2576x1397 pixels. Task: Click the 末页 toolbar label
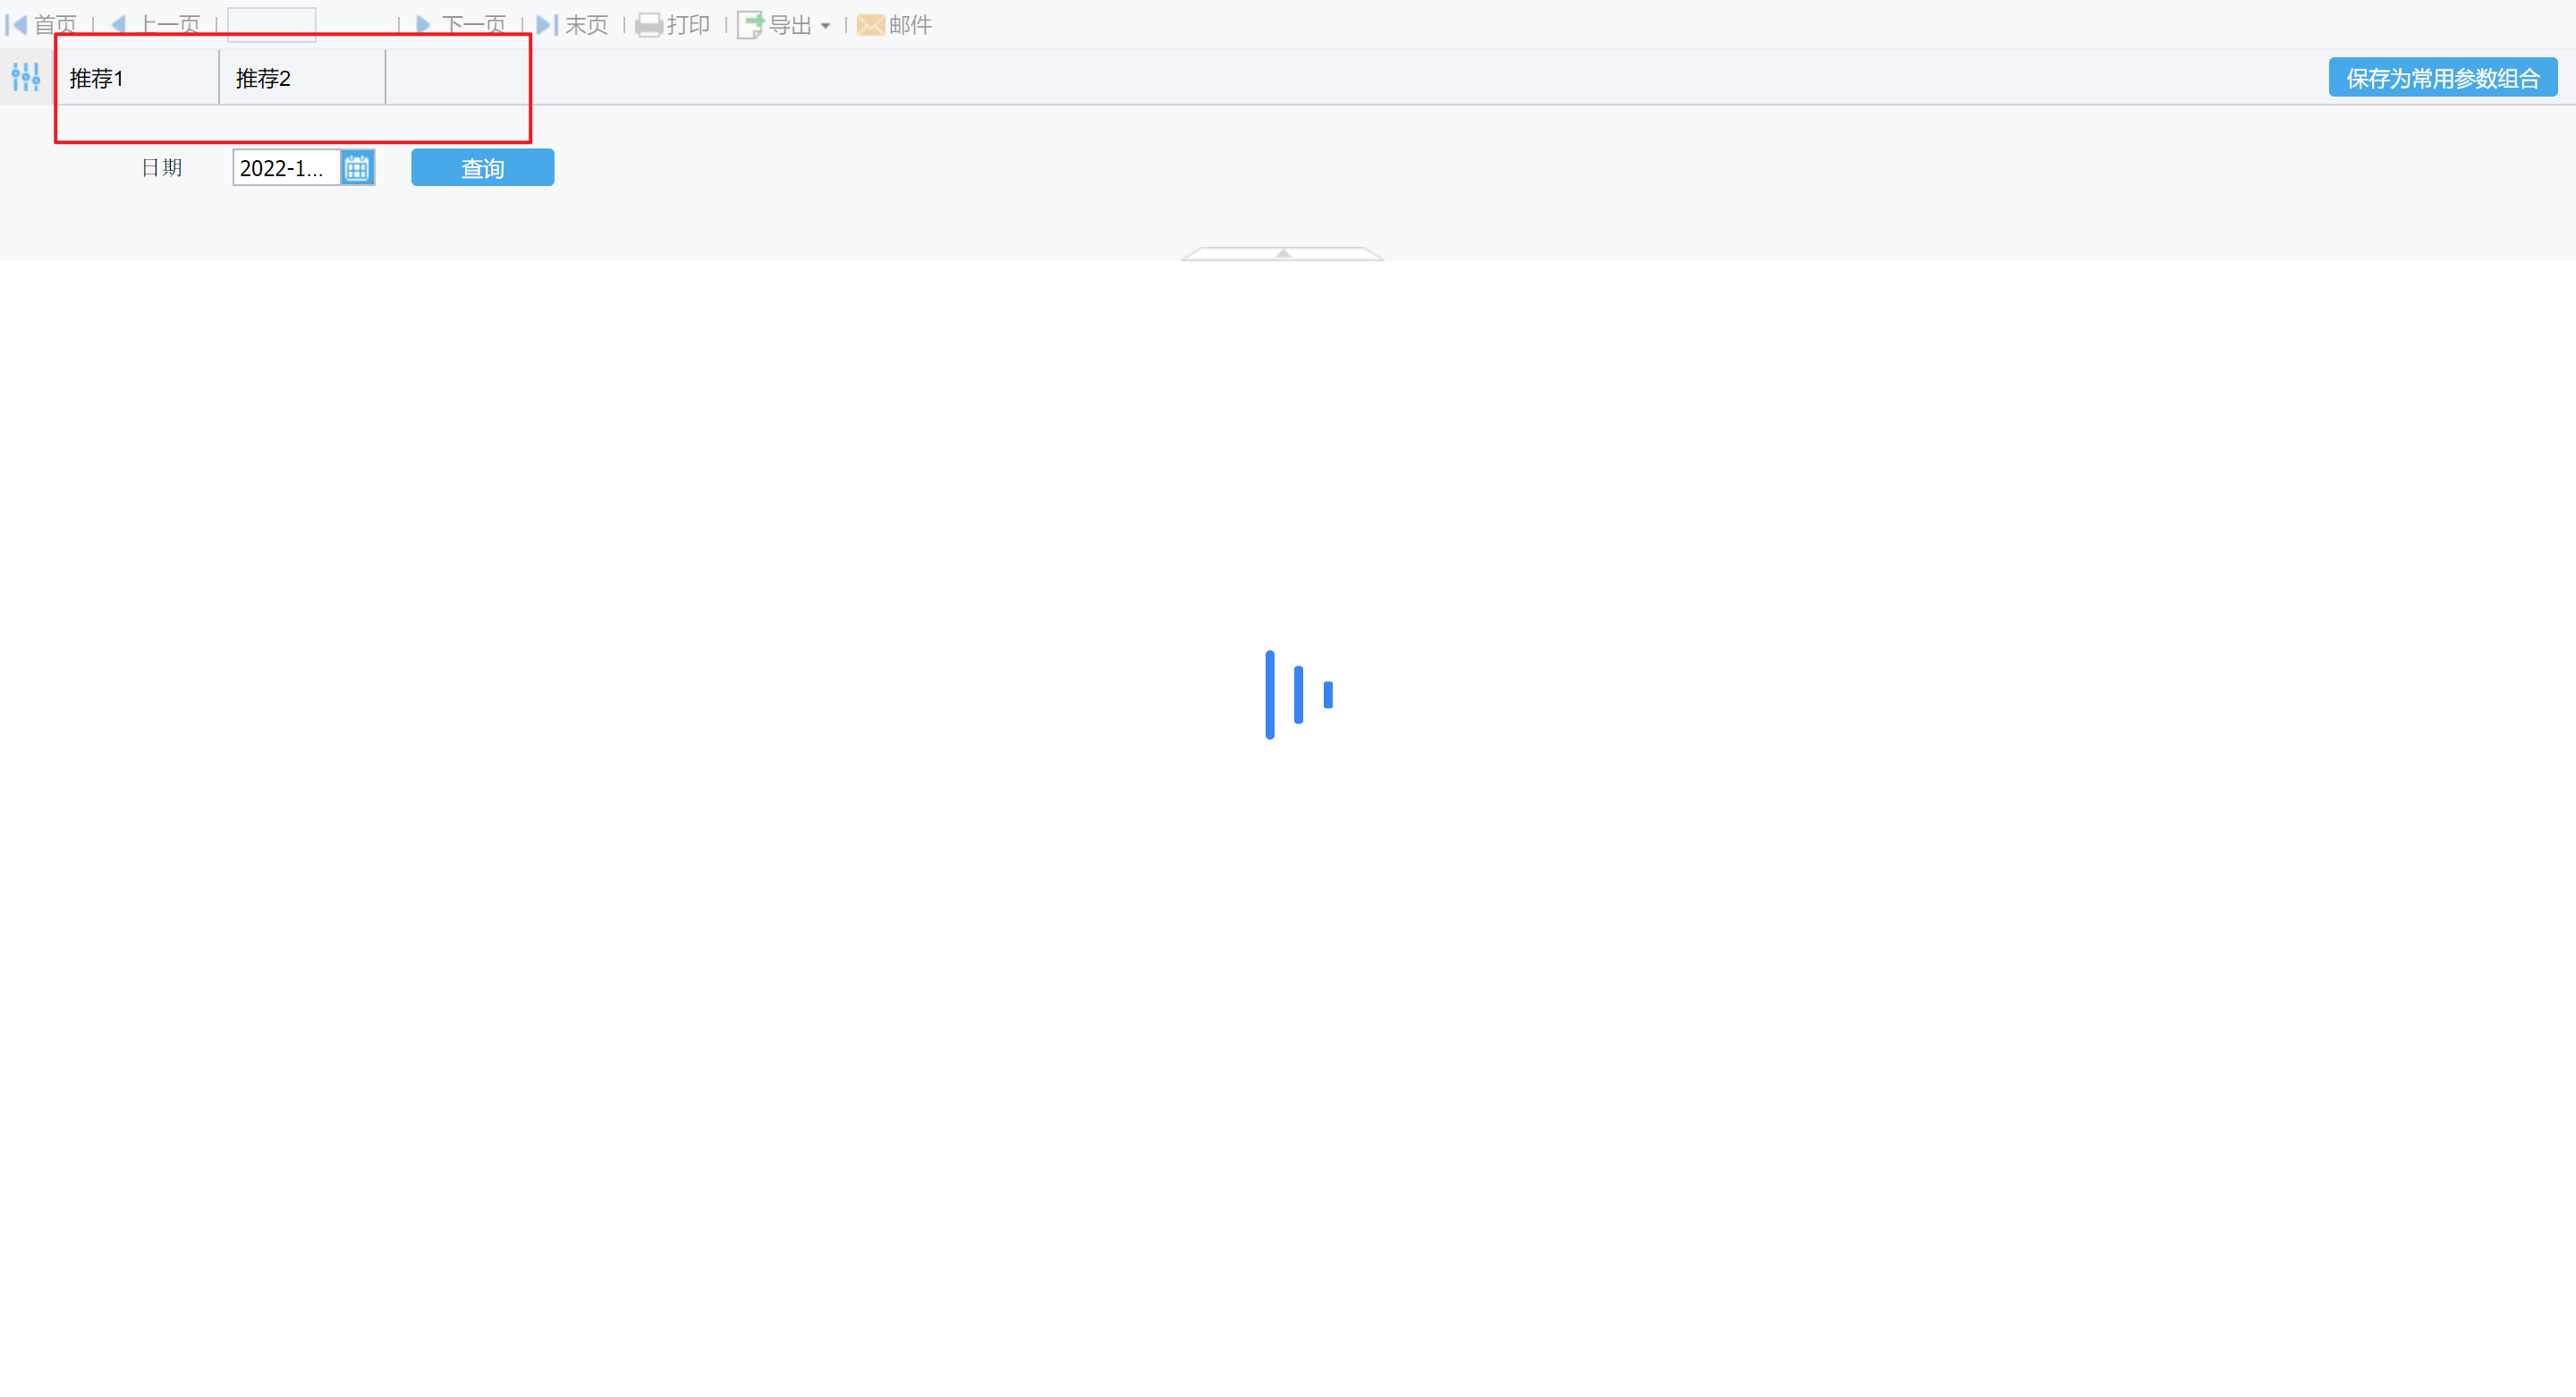[586, 25]
